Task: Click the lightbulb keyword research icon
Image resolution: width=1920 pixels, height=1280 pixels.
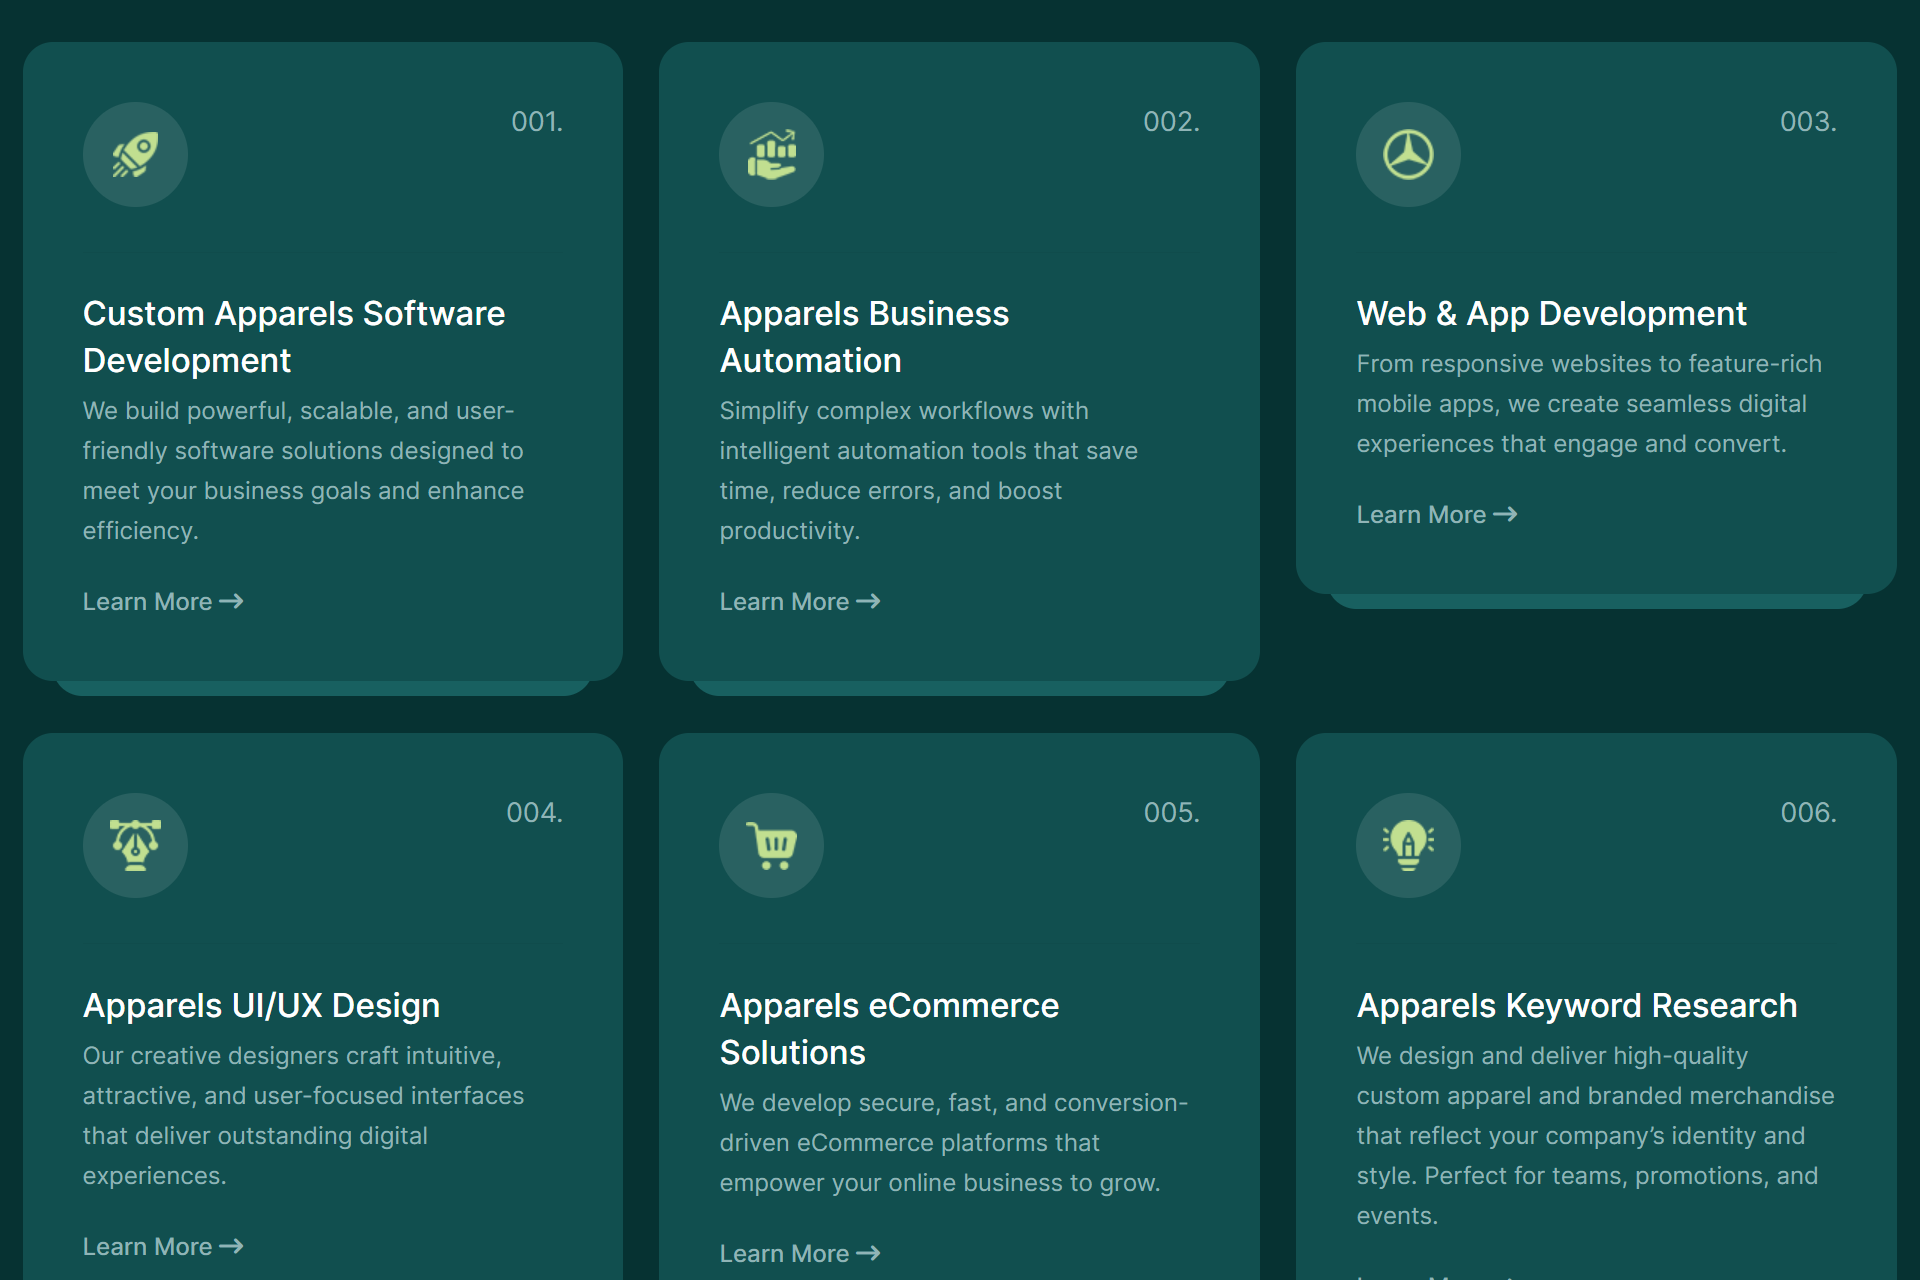Action: tap(1408, 846)
